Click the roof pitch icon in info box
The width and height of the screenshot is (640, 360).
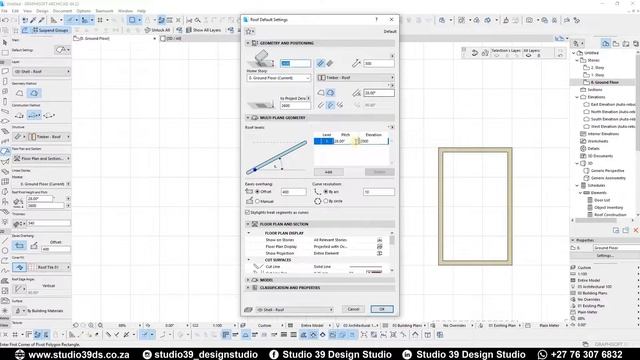[x=18, y=201]
